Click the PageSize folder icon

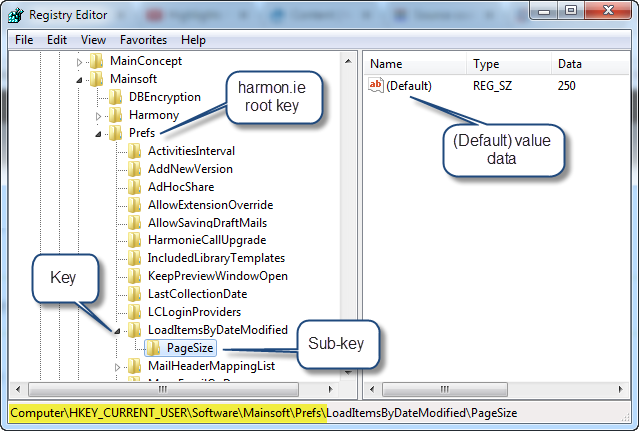coord(153,348)
